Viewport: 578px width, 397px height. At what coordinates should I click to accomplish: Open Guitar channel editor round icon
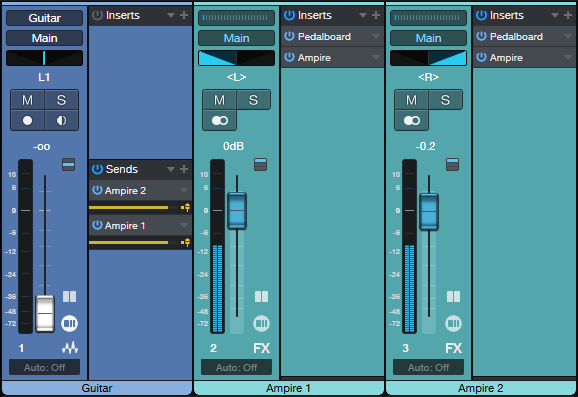coord(69,324)
